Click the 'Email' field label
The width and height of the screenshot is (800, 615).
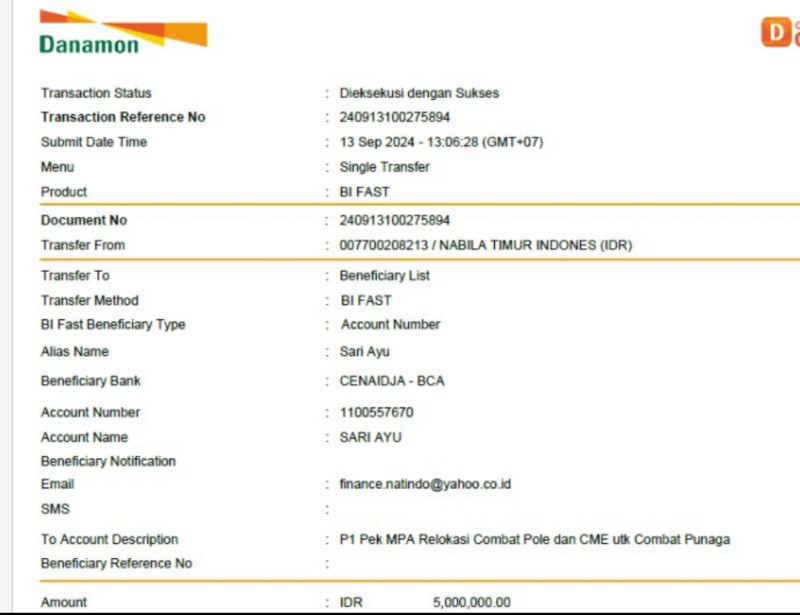[57, 484]
